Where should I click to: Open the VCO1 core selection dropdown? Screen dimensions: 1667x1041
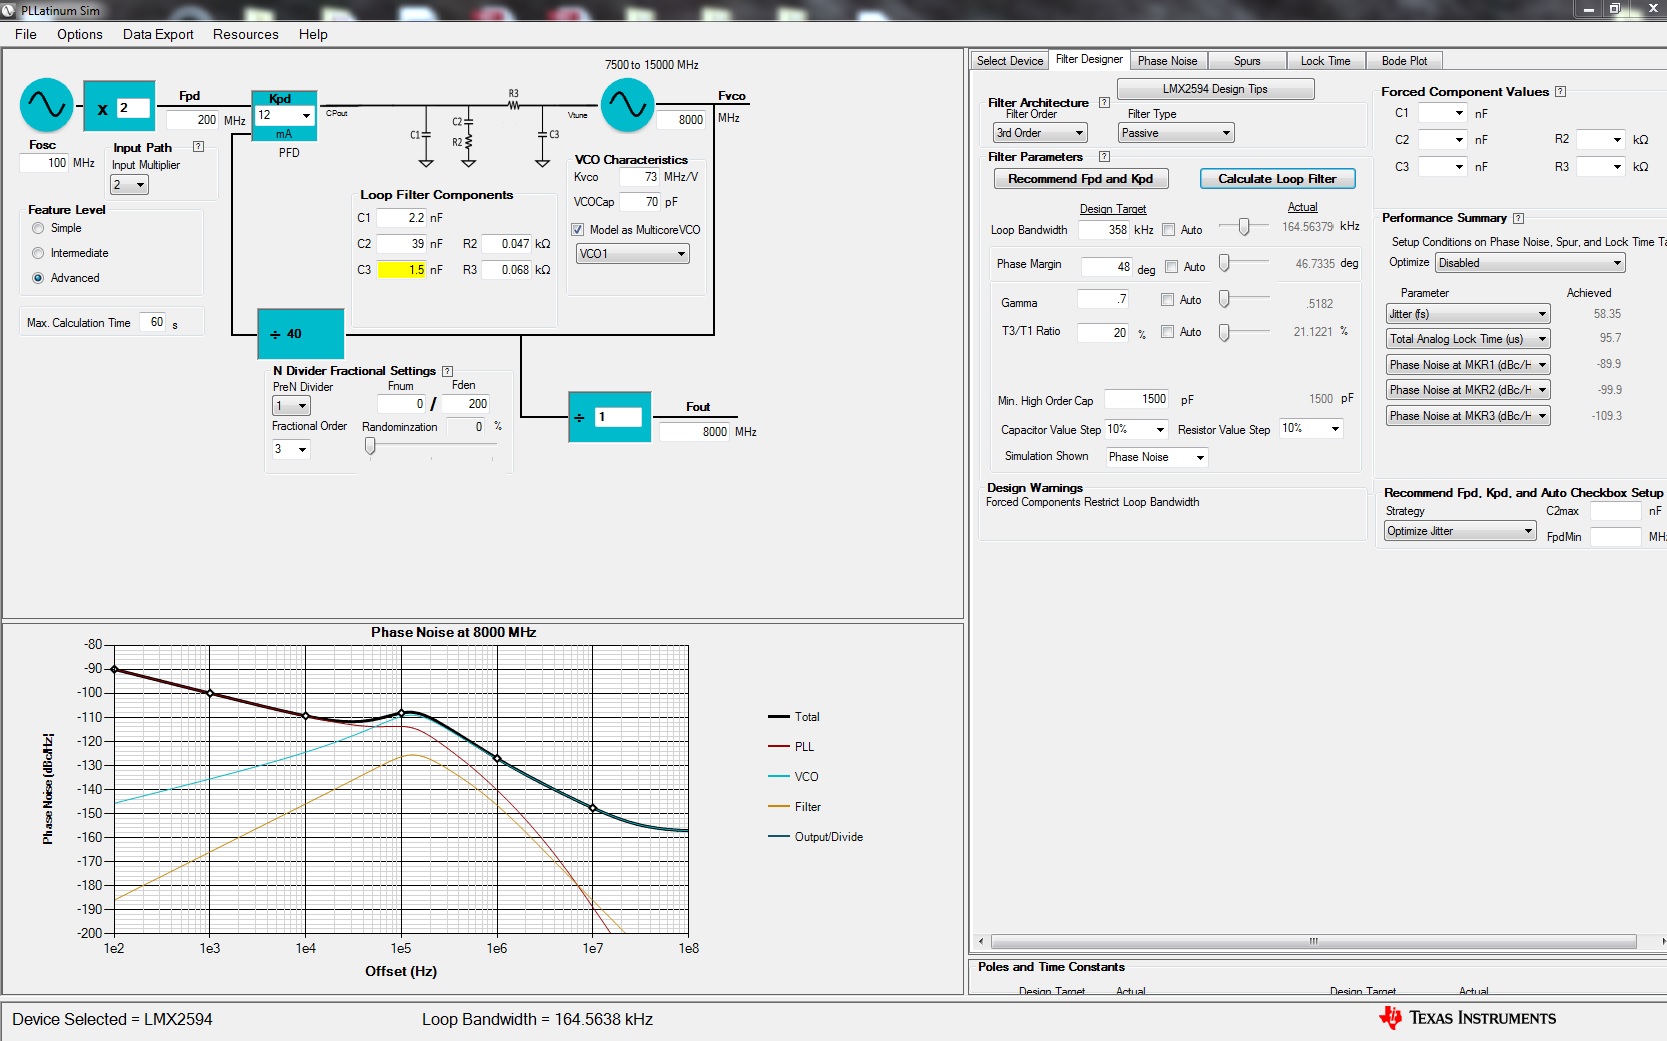pos(633,254)
